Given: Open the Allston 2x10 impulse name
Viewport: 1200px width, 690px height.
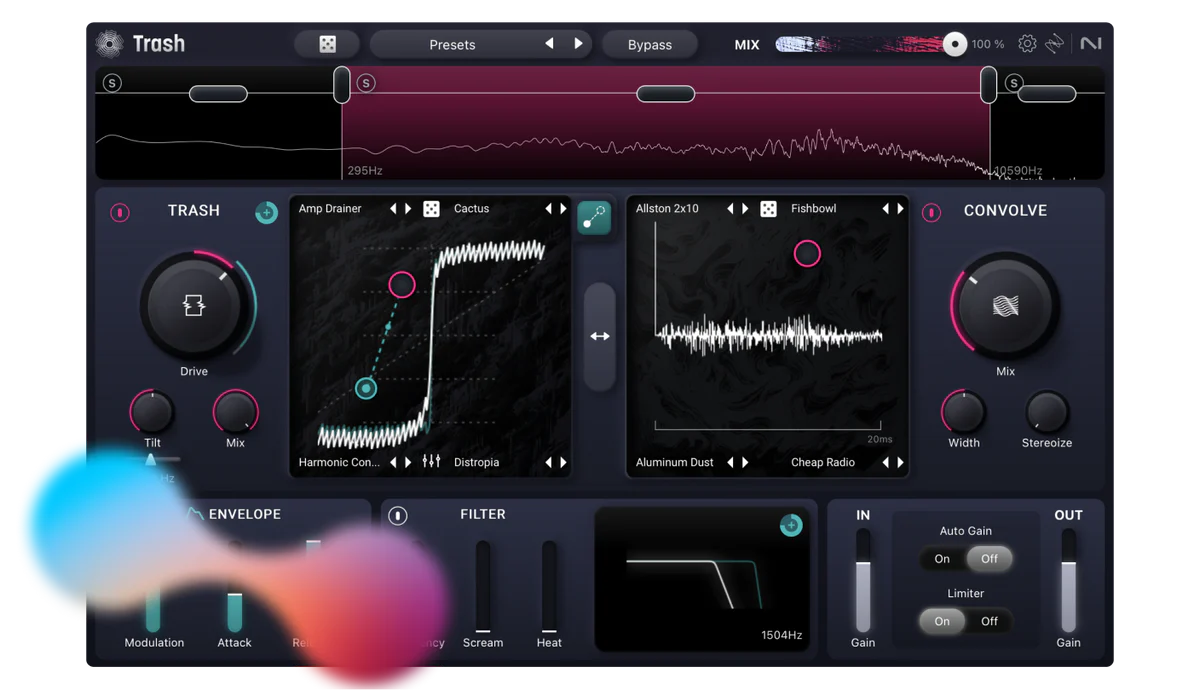Looking at the screenshot, I should tap(667, 209).
